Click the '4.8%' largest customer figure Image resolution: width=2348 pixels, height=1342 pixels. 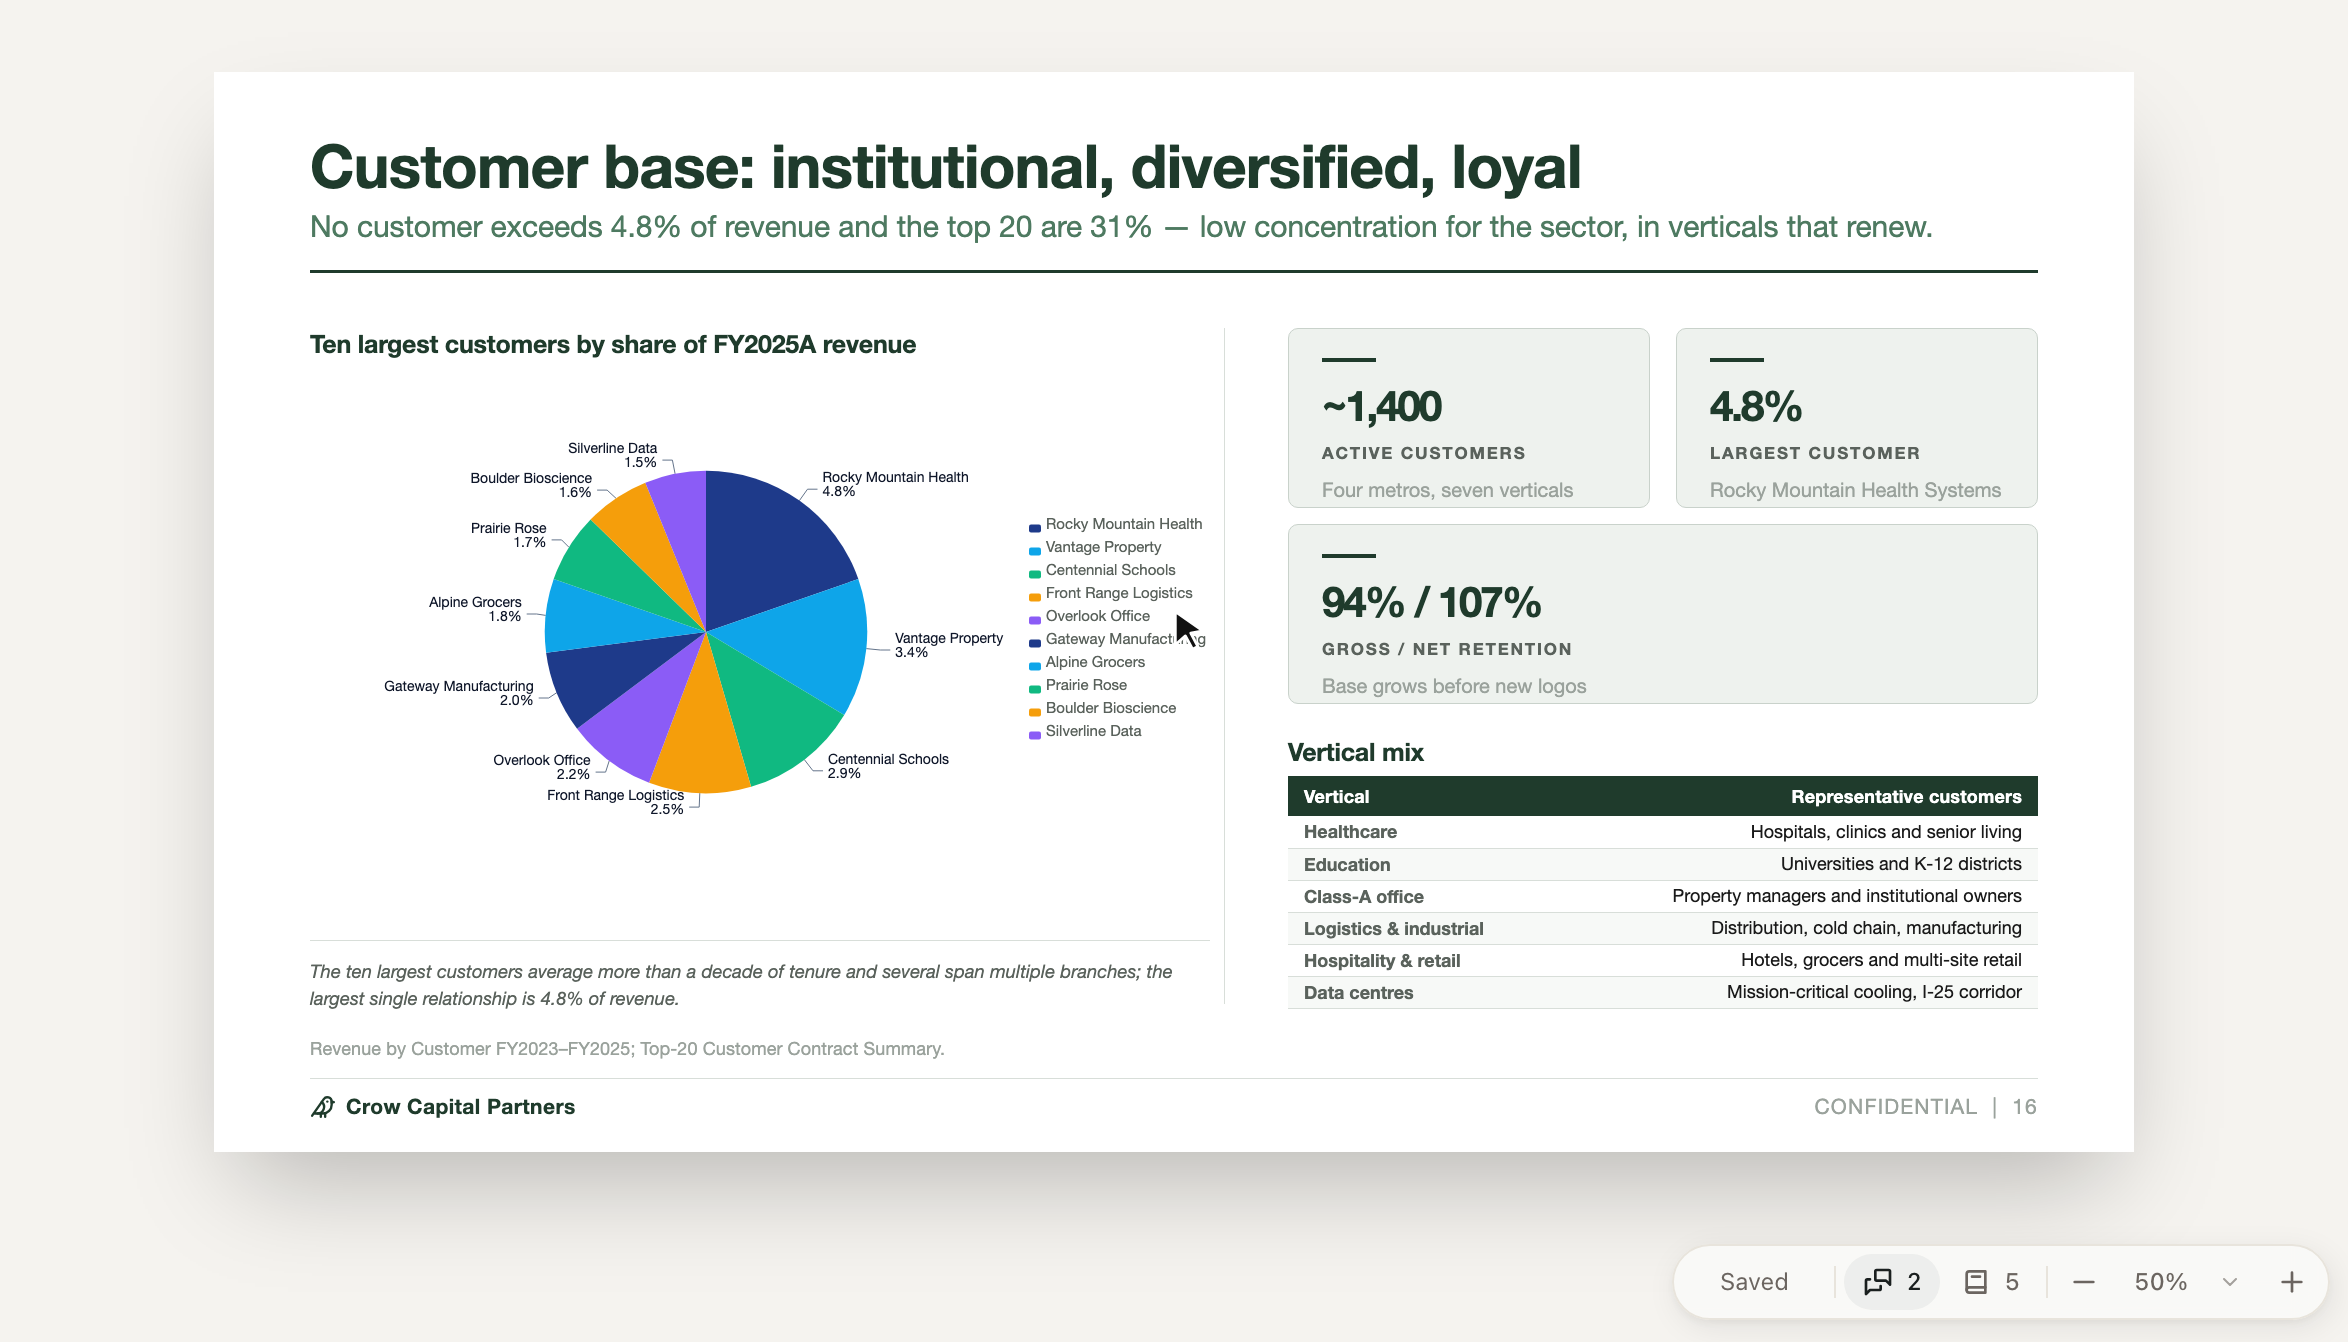(x=1755, y=406)
